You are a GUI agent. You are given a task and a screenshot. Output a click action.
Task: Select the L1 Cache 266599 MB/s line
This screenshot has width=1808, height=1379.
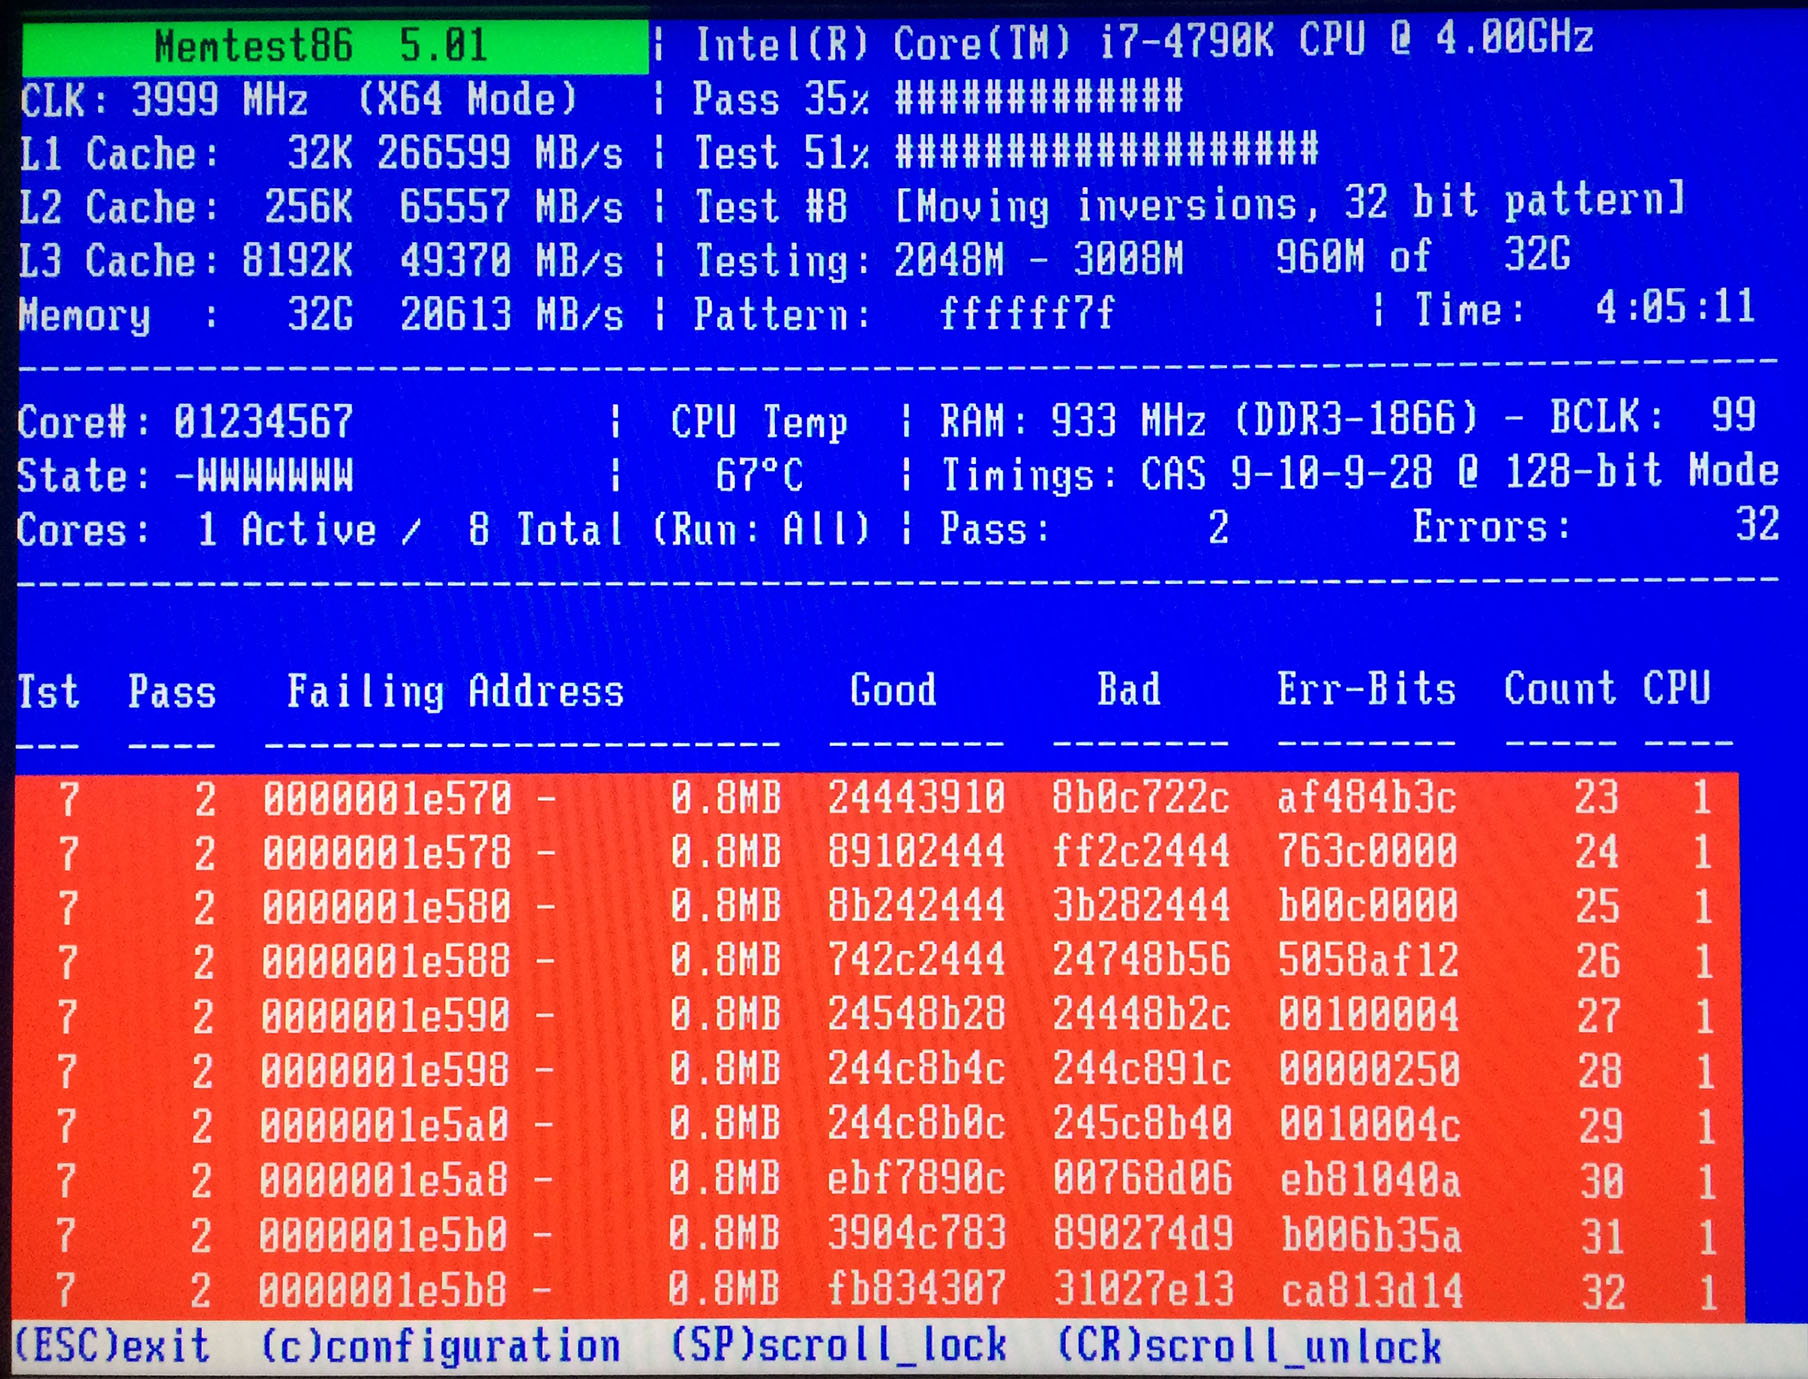pos(322,153)
